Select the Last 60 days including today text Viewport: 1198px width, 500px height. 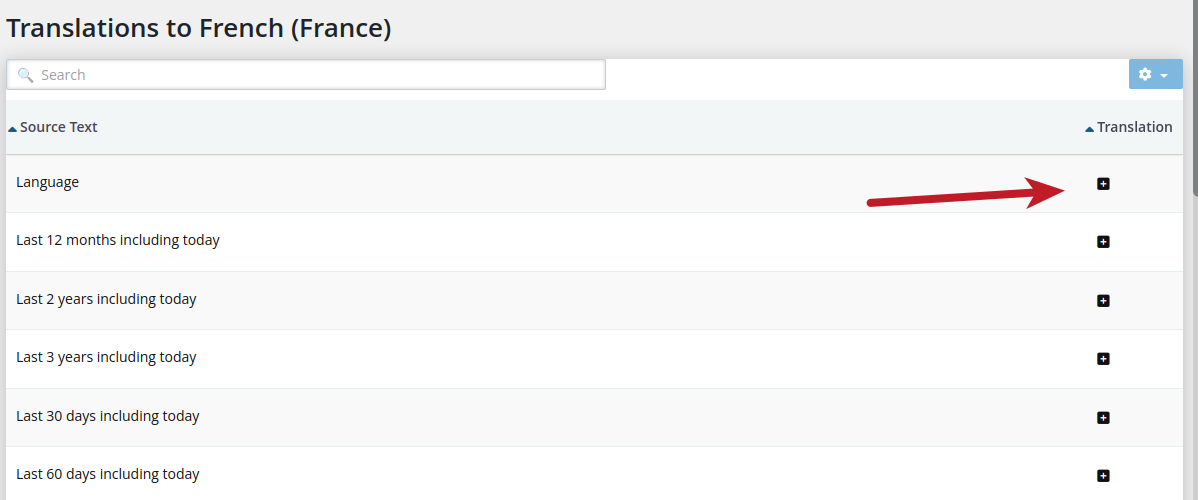(x=108, y=474)
